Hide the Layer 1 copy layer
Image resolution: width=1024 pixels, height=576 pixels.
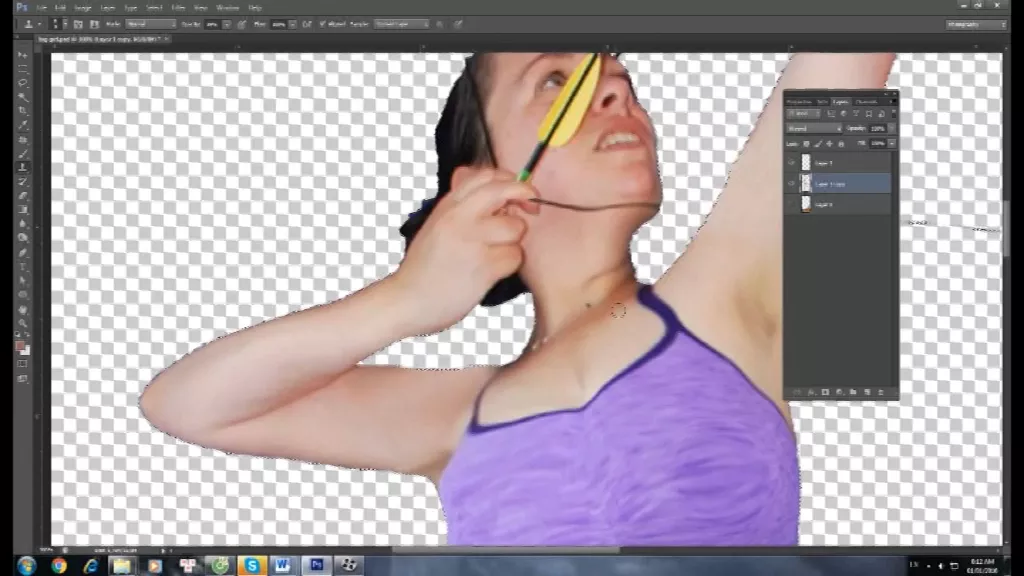click(792, 184)
